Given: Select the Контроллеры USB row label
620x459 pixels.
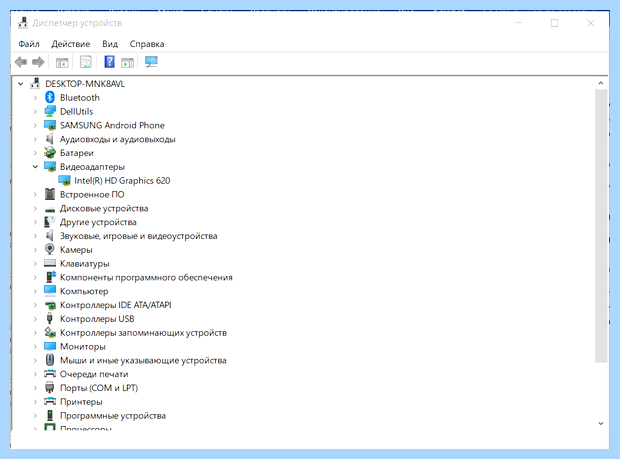Looking at the screenshot, I should [x=97, y=319].
